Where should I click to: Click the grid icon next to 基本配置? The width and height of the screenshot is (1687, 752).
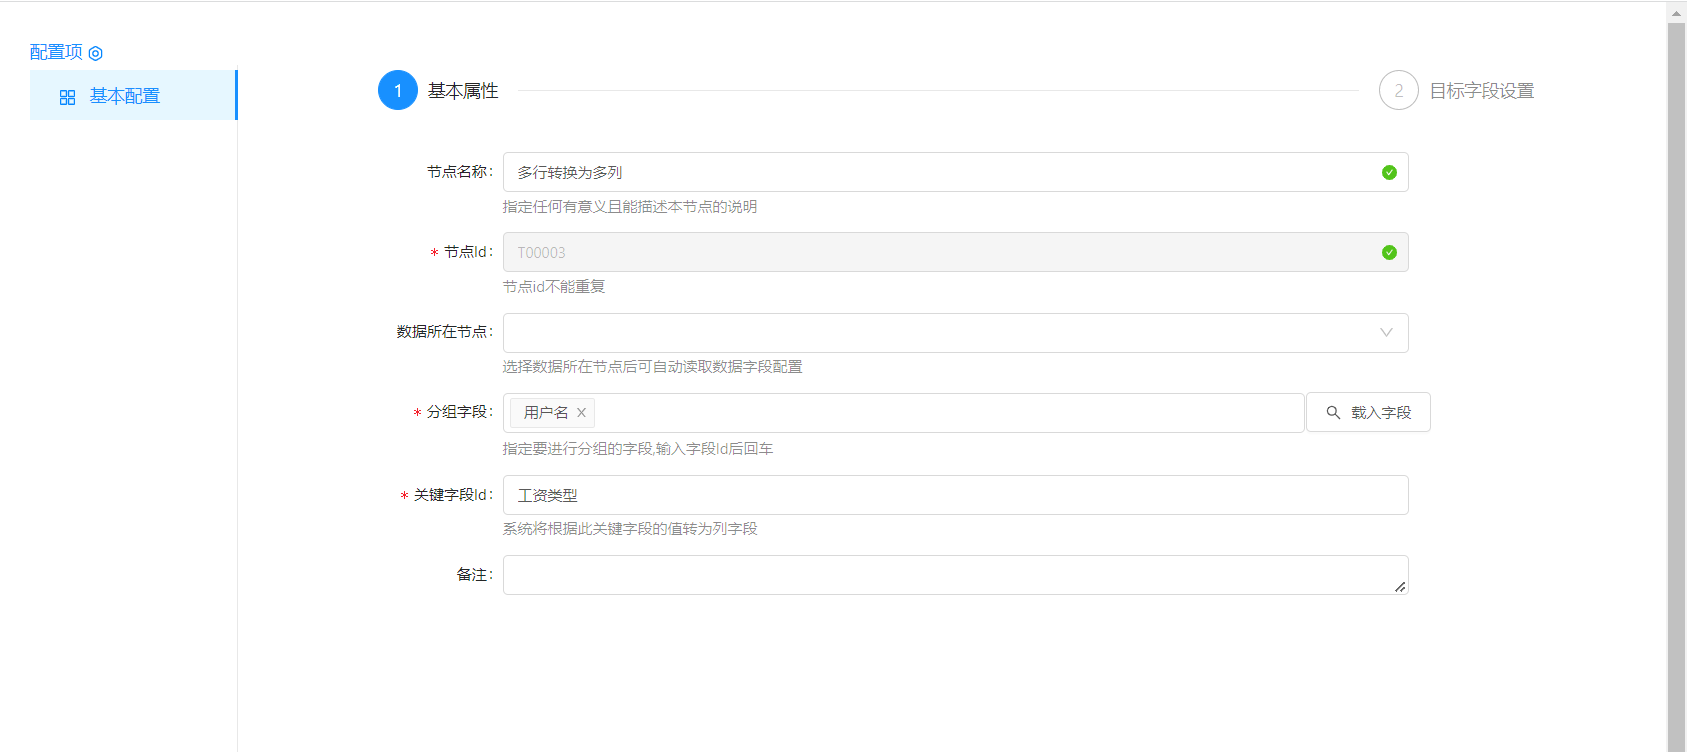[67, 97]
